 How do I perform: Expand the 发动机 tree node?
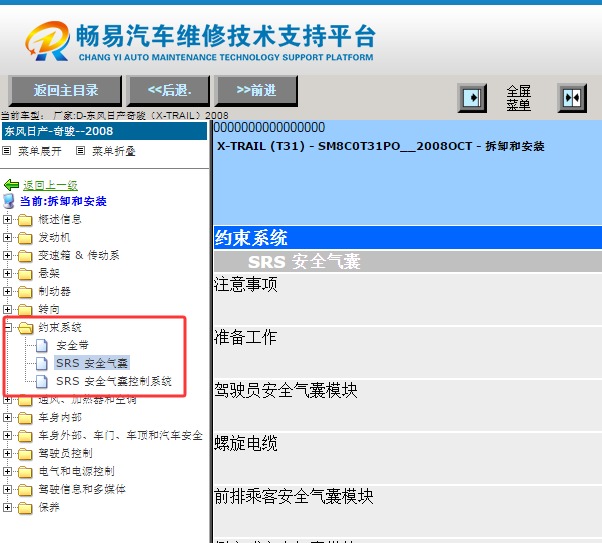(7, 237)
